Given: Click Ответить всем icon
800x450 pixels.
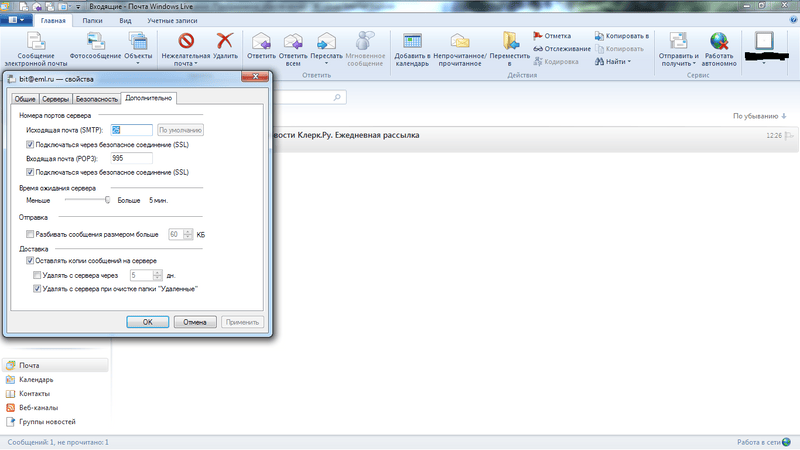Looking at the screenshot, I should coord(293,41).
